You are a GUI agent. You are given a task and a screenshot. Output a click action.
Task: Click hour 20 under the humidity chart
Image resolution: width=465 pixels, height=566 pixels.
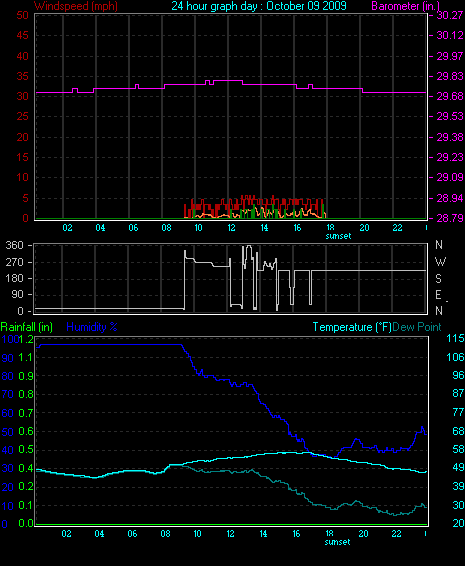[x=363, y=534]
